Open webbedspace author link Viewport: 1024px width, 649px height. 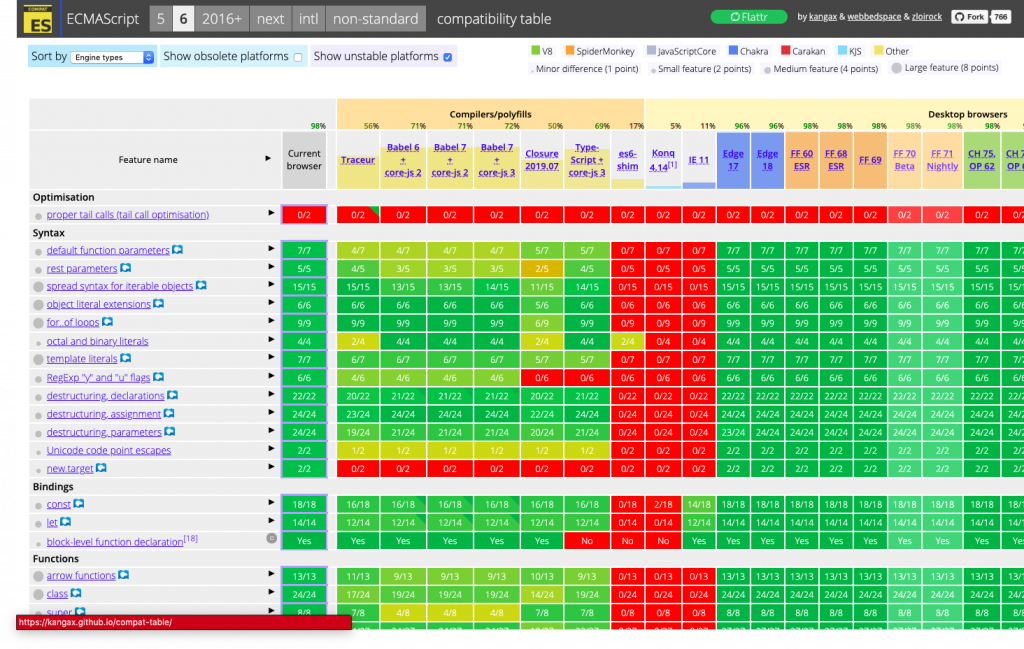(x=874, y=17)
